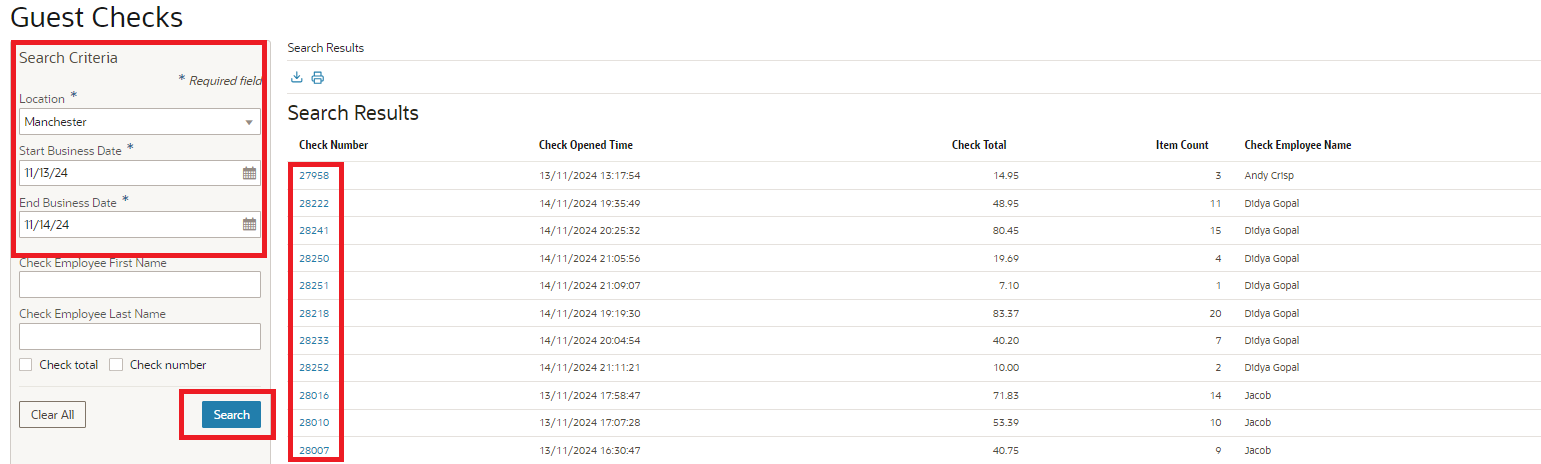Click the print search results icon
1541x464 pixels.
318,78
